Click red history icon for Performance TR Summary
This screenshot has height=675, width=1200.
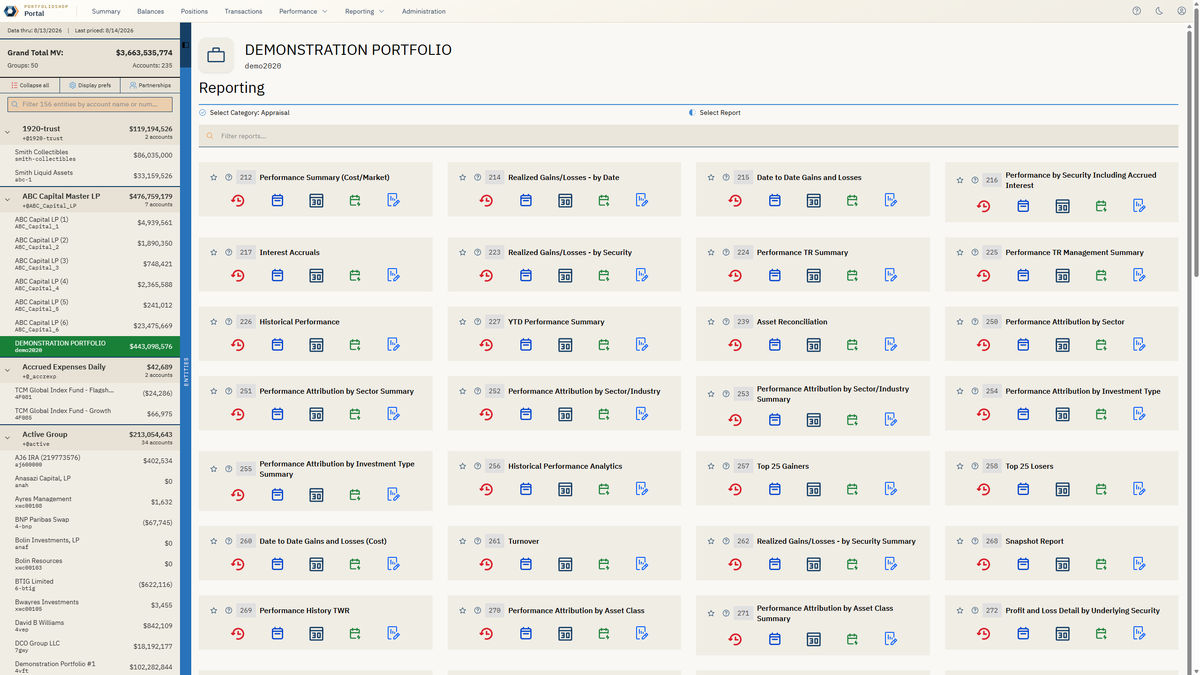point(735,276)
